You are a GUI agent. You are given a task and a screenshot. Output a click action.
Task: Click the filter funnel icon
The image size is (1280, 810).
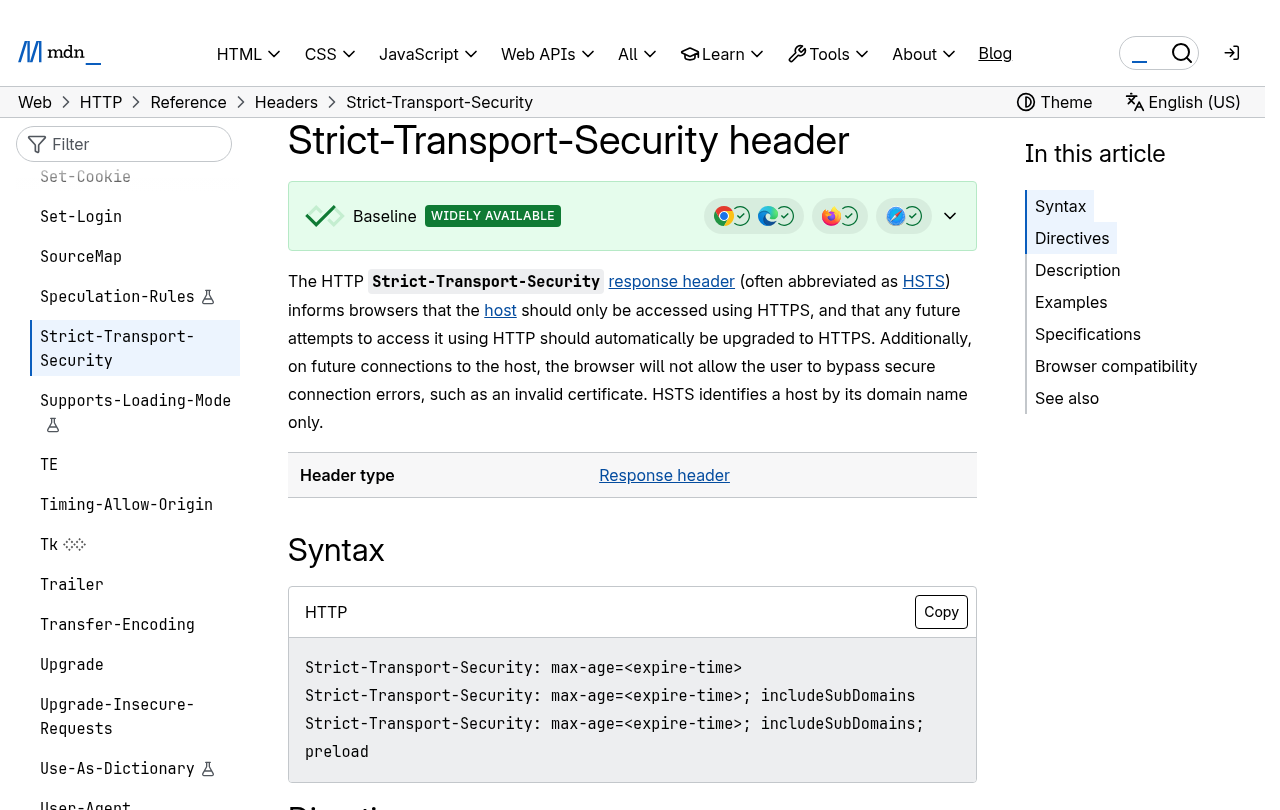[x=37, y=144]
